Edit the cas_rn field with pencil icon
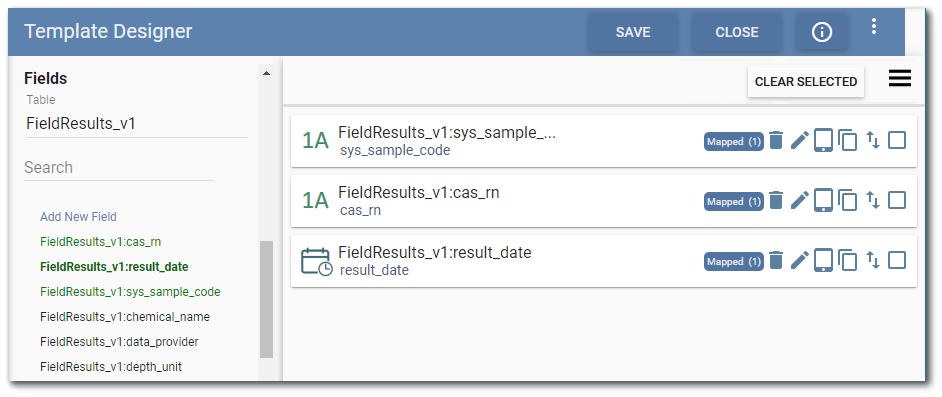 (800, 200)
